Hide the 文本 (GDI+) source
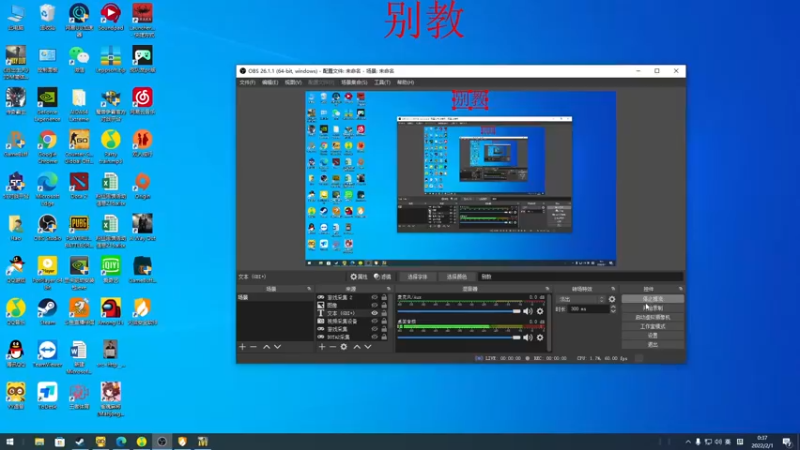This screenshot has width=800, height=450. pos(374,313)
